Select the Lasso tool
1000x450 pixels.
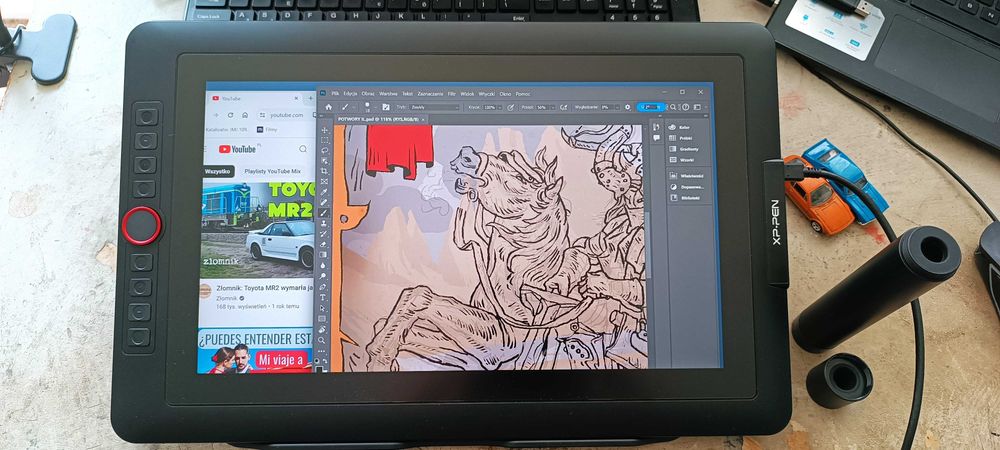pyautogui.click(x=323, y=151)
